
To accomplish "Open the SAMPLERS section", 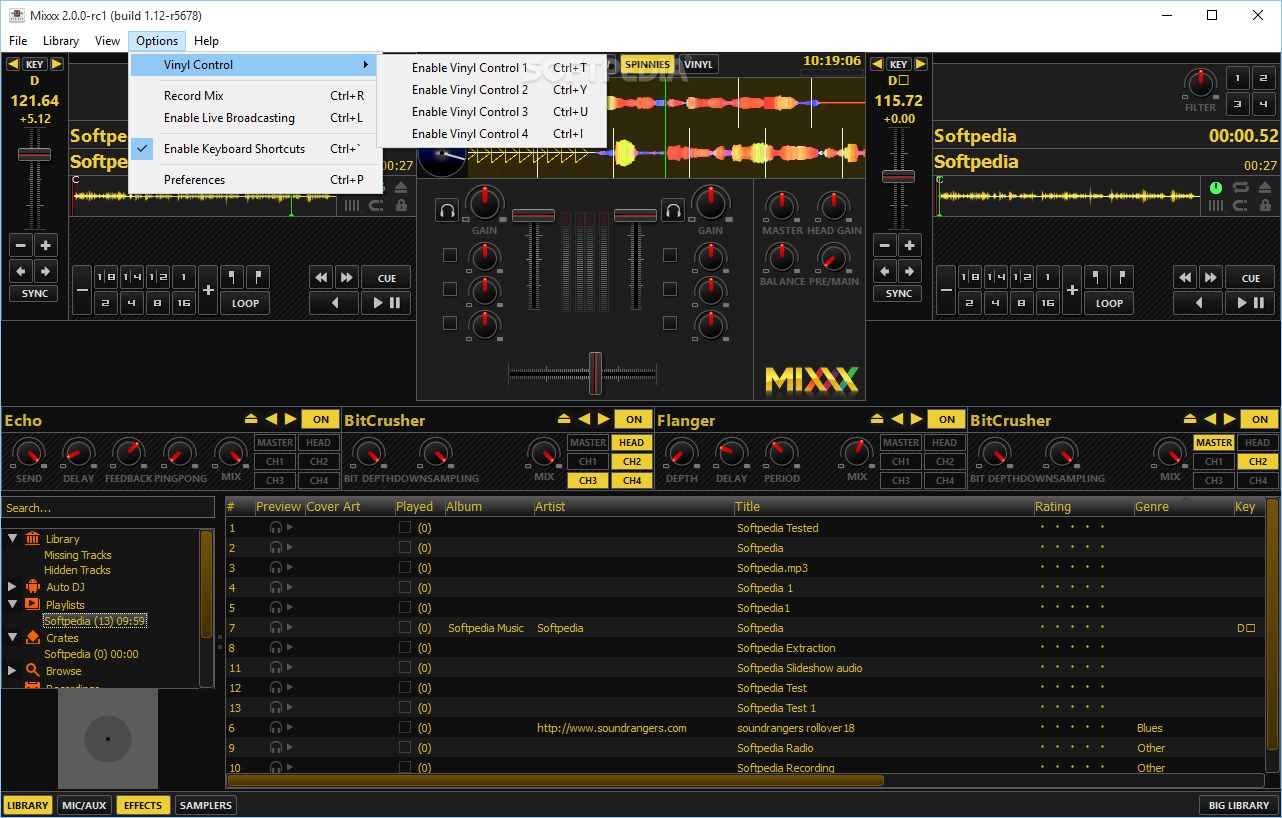I will pyautogui.click(x=206, y=805).
